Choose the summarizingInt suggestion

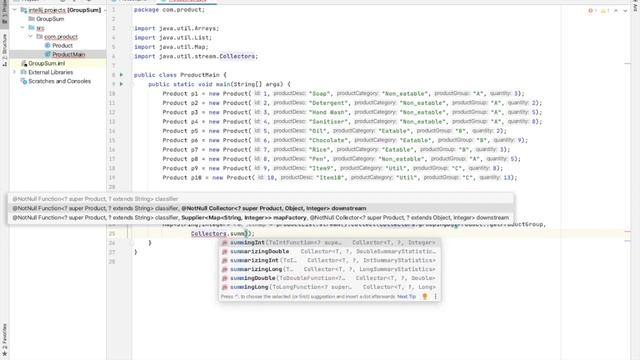point(329,260)
